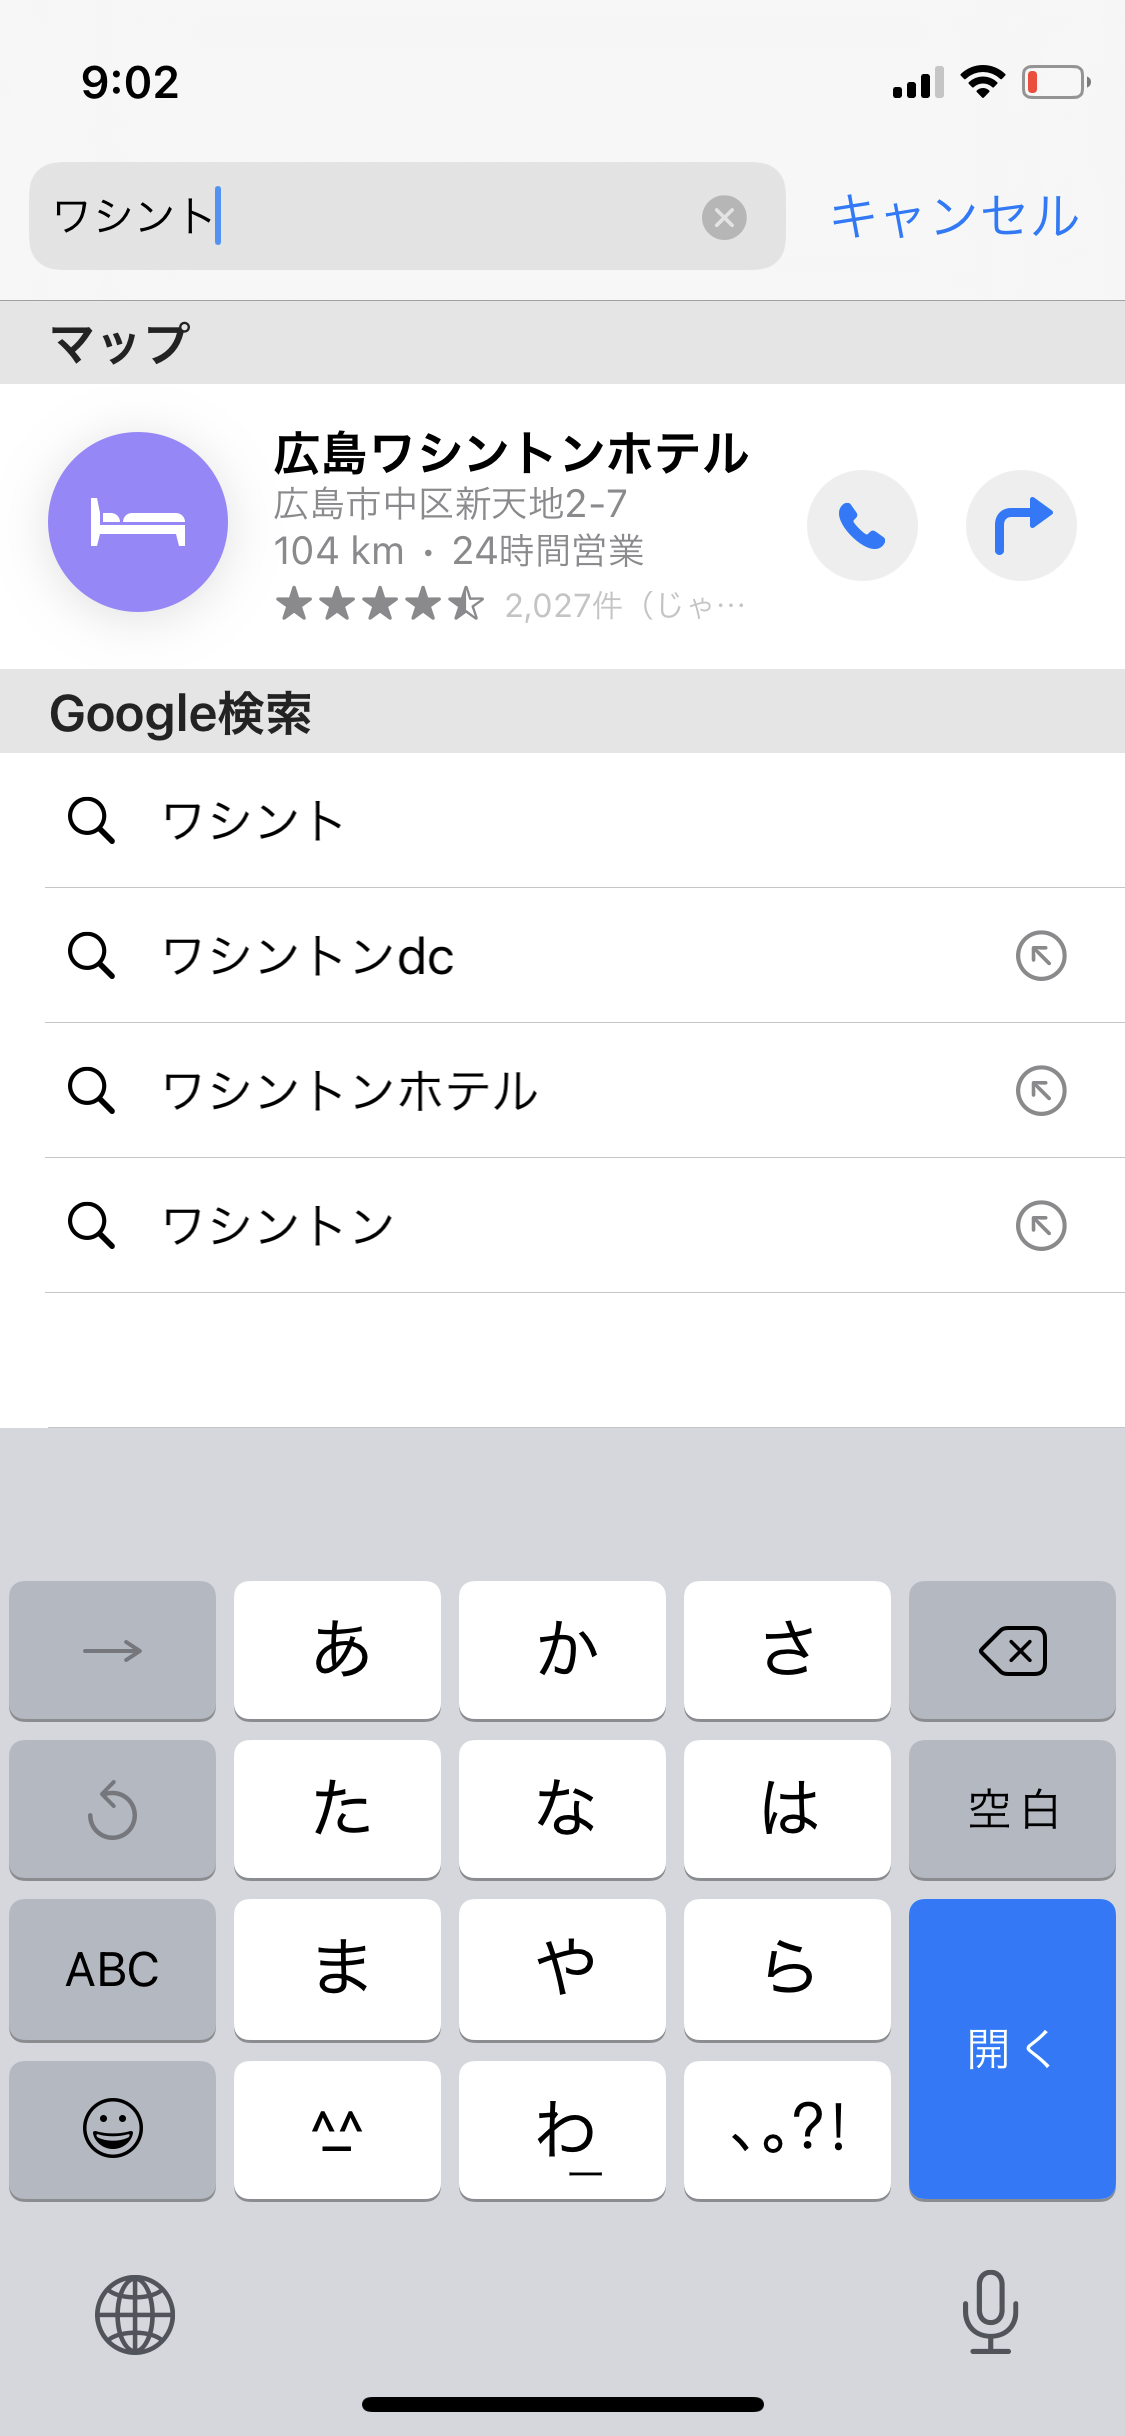Switch to ABC keyboard layout
This screenshot has height=2436, width=1125.
(112, 1969)
